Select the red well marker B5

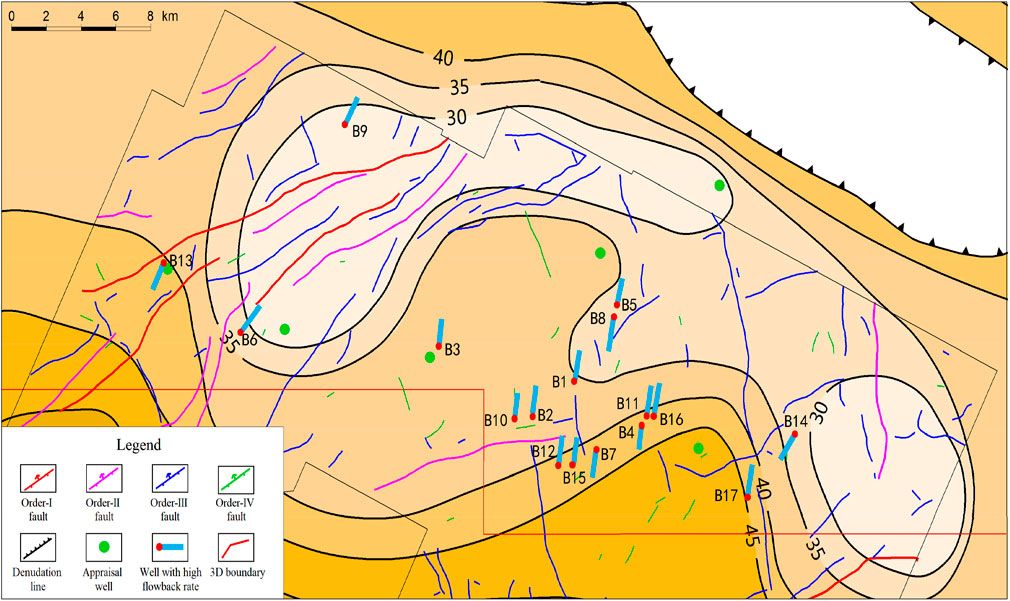point(616,305)
